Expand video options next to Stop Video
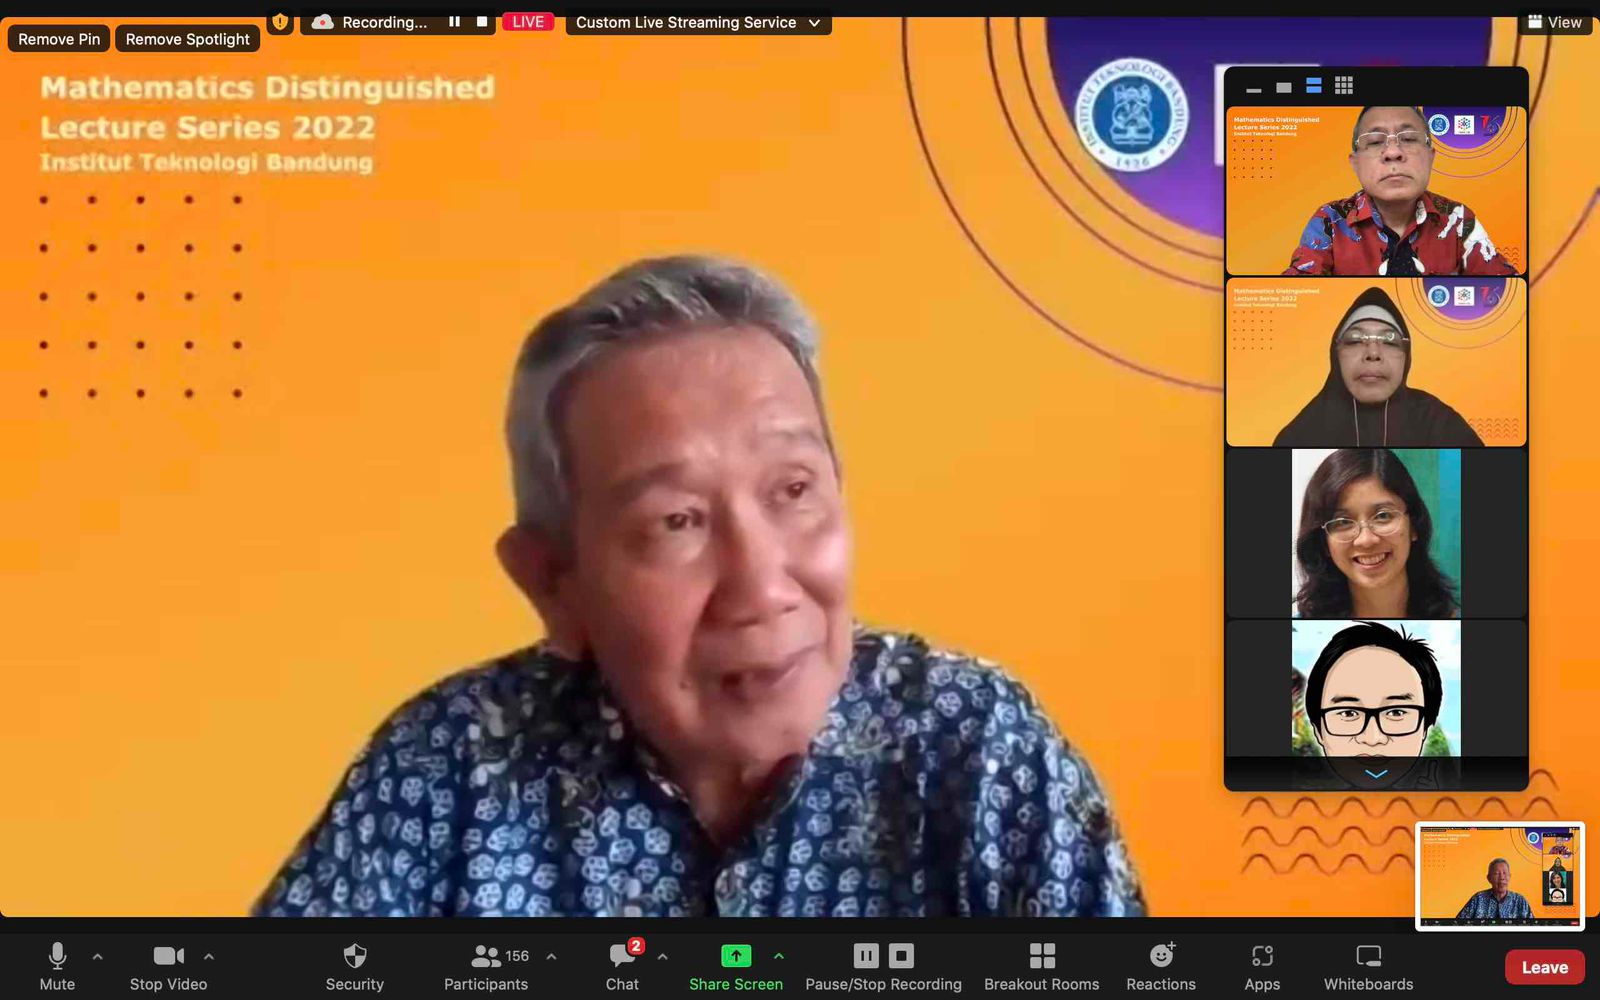1600x1000 pixels. (x=208, y=956)
